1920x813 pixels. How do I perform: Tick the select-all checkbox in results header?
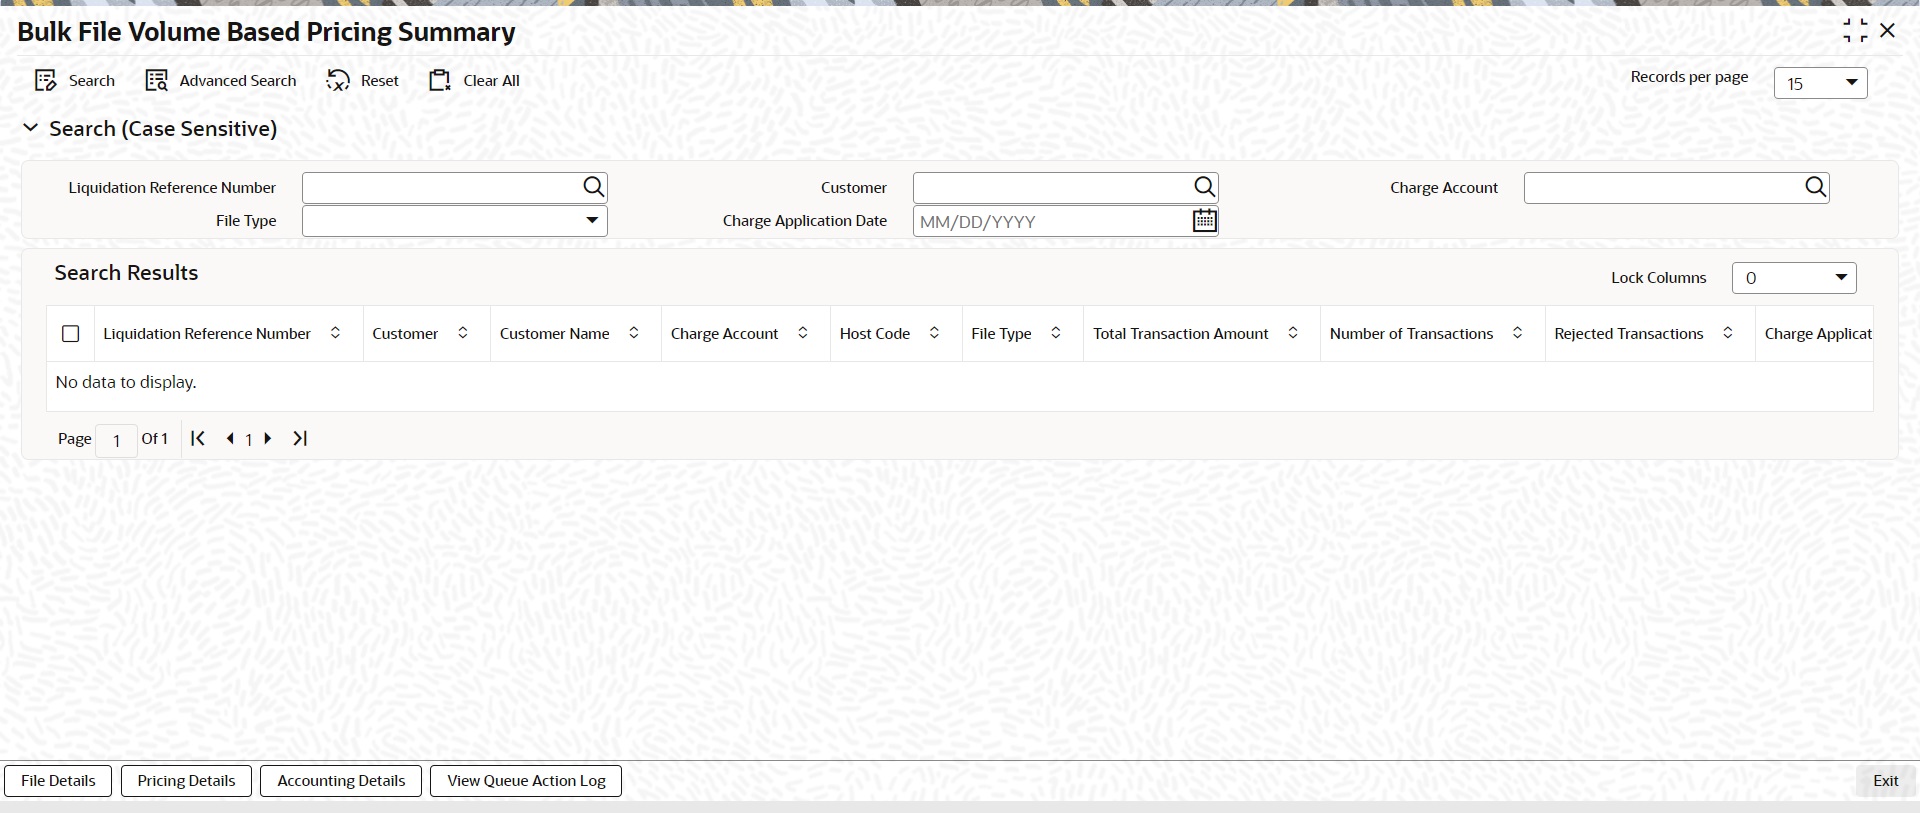[x=71, y=334]
